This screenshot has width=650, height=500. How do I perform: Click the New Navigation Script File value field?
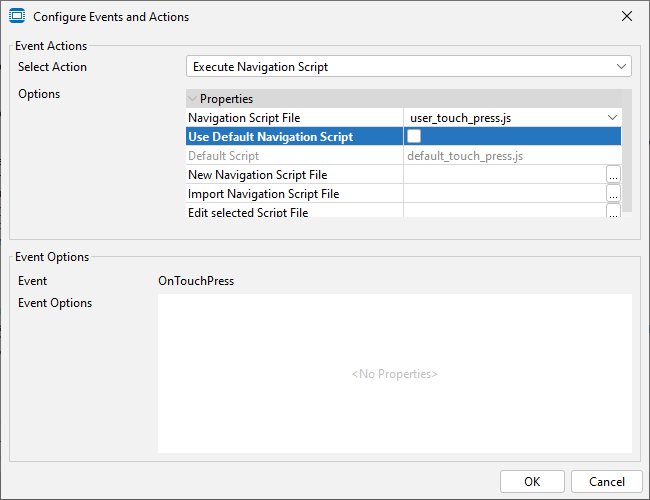[505, 175]
